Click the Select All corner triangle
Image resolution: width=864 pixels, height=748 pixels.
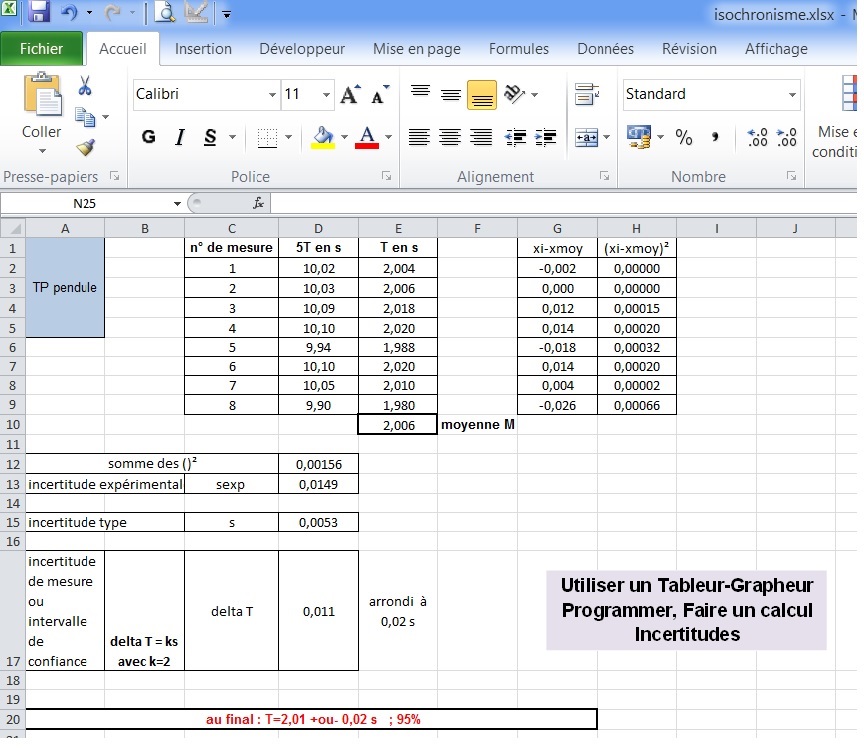pyautogui.click(x=13, y=228)
